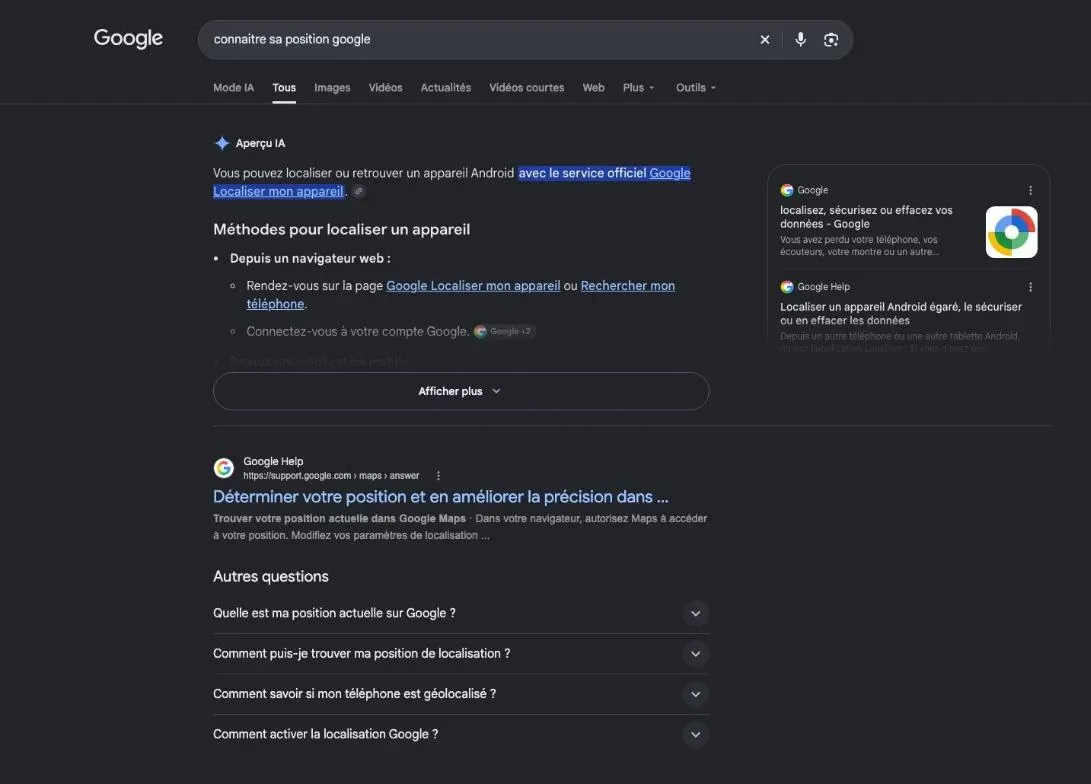Screen dimensions: 1091x784
Task: Click Méthodes pour localiser un appareil heading
Action: 342,230
